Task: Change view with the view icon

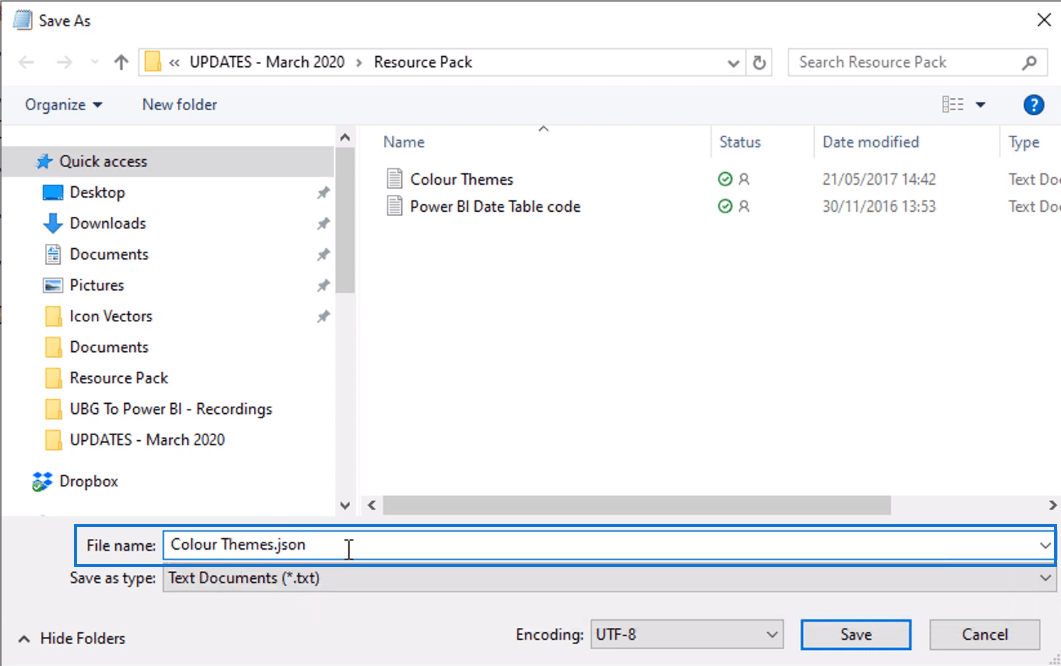Action: (x=953, y=104)
